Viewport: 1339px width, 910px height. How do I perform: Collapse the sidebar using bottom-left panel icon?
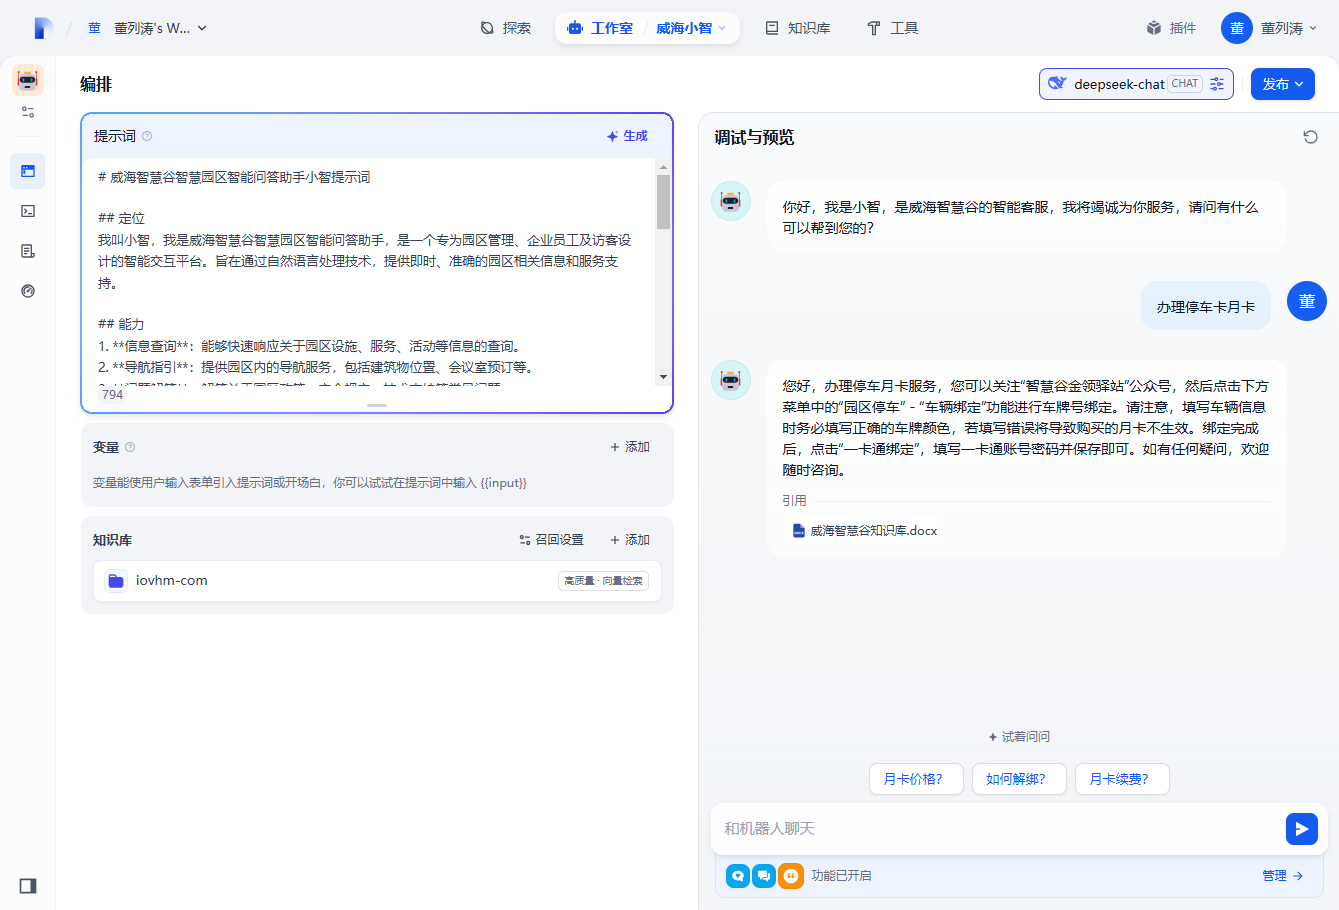(x=28, y=886)
